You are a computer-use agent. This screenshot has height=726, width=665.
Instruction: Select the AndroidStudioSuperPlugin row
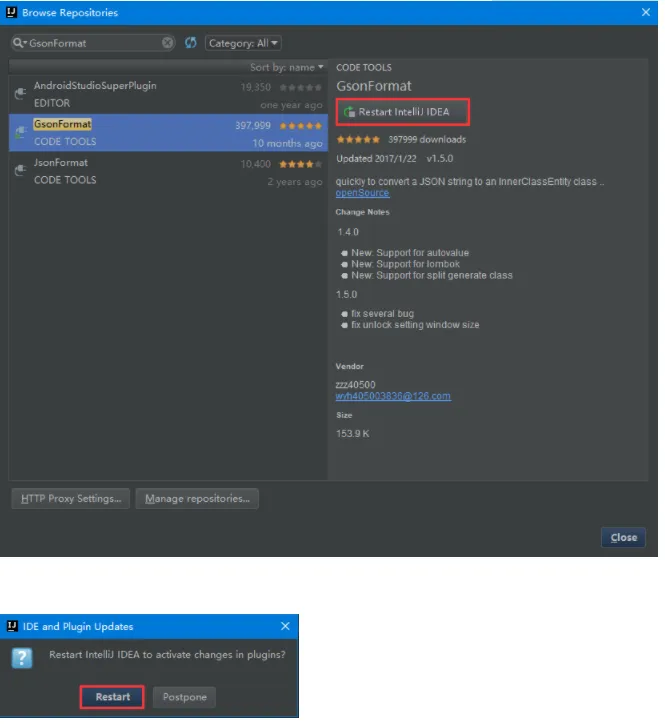pyautogui.click(x=168, y=94)
